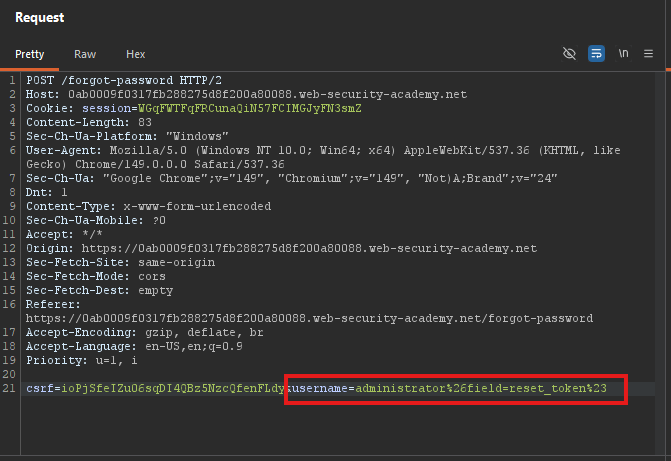Click the Referer URL ending in /forgot-password
Screen dimensions: 671x461
(x=309, y=318)
